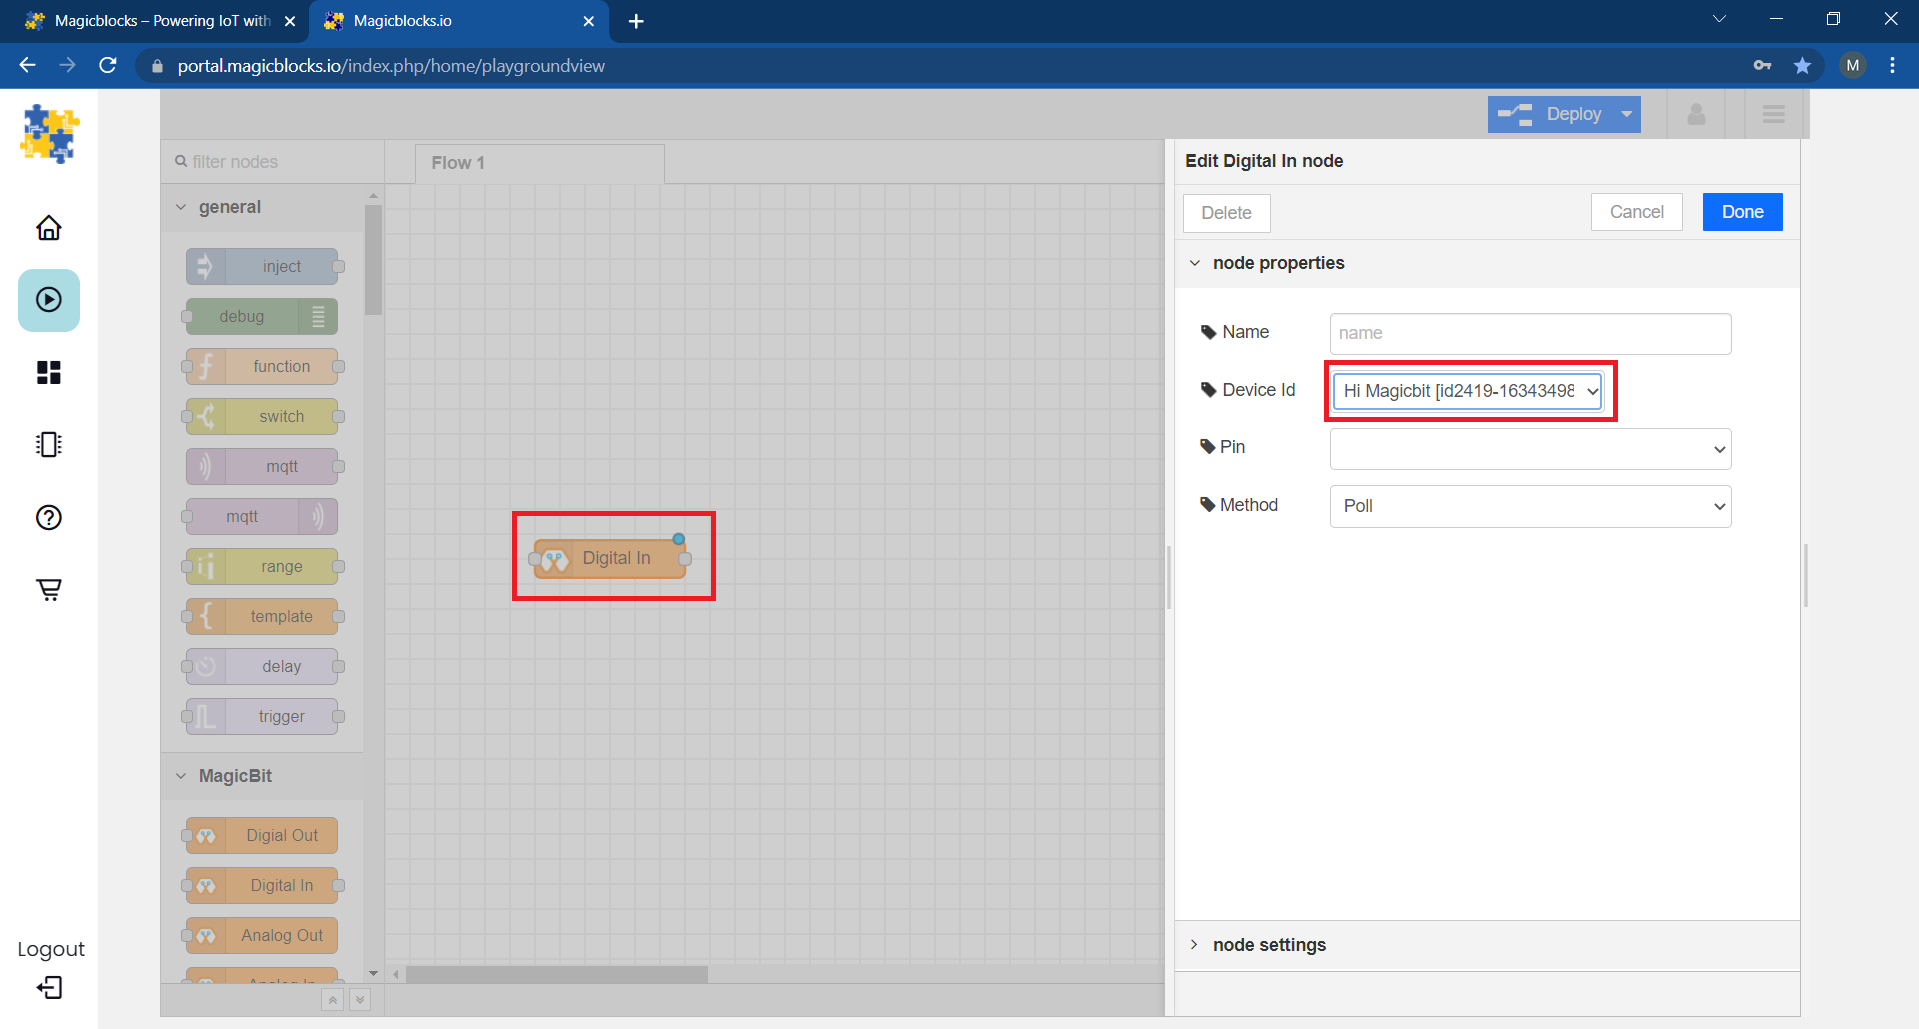
Task: Click the Delete button in the edit panel
Action: [x=1226, y=213]
